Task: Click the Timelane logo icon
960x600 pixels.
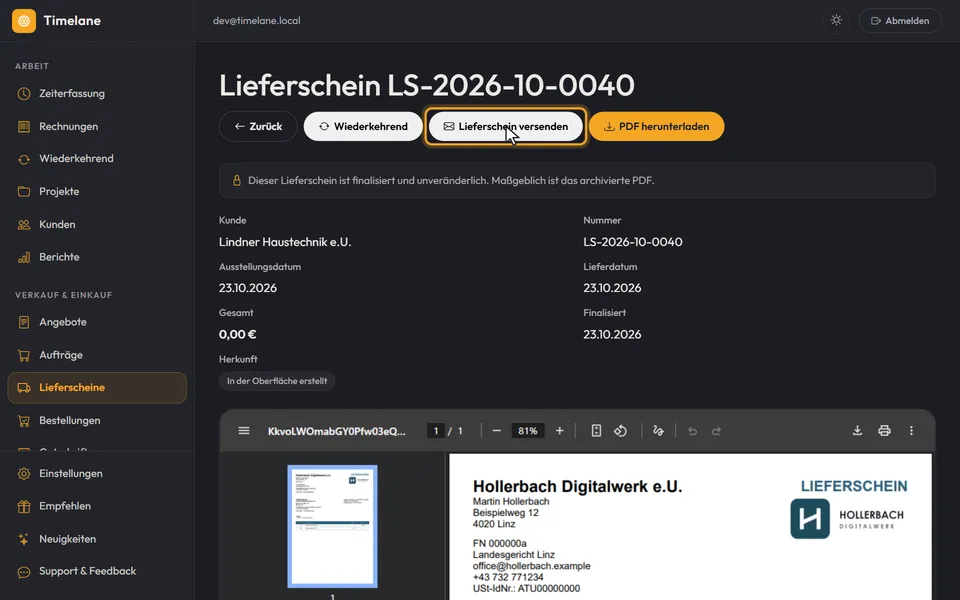Action: (x=24, y=21)
